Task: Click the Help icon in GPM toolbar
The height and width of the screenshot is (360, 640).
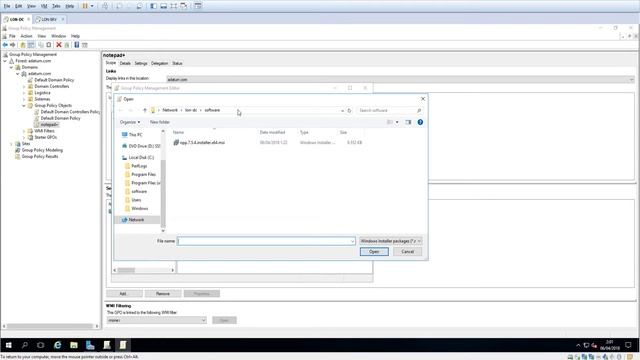Action: coord(76,45)
